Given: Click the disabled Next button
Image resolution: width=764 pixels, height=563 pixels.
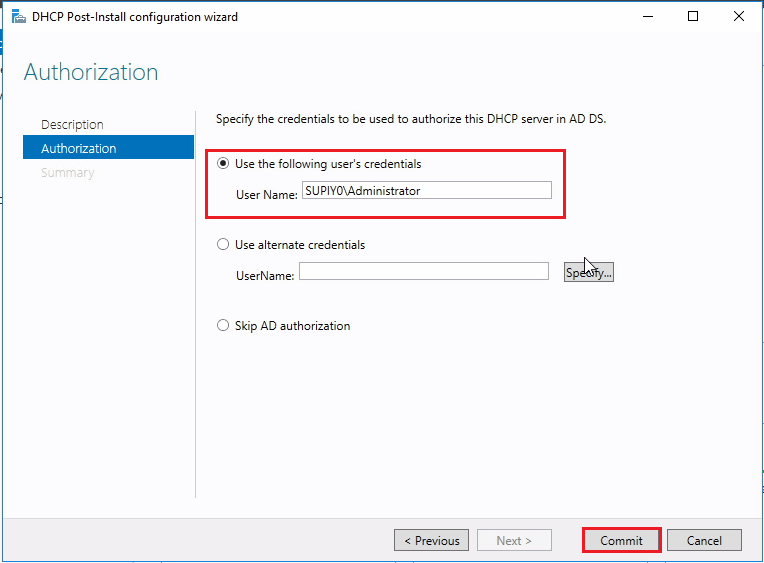Looking at the screenshot, I should 514,540.
